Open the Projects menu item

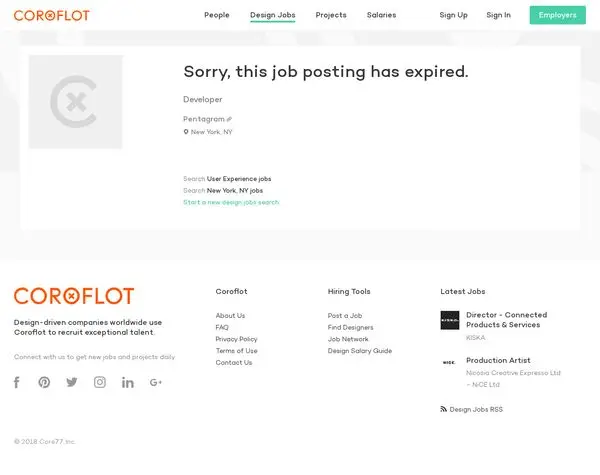pos(331,15)
